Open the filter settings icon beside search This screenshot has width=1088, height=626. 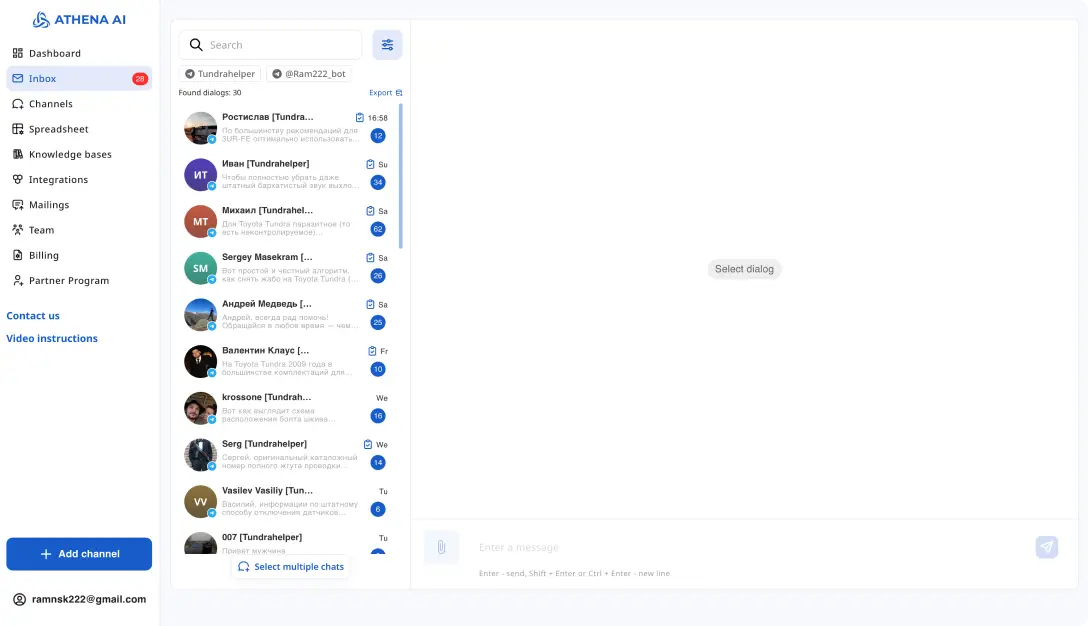pyautogui.click(x=387, y=45)
